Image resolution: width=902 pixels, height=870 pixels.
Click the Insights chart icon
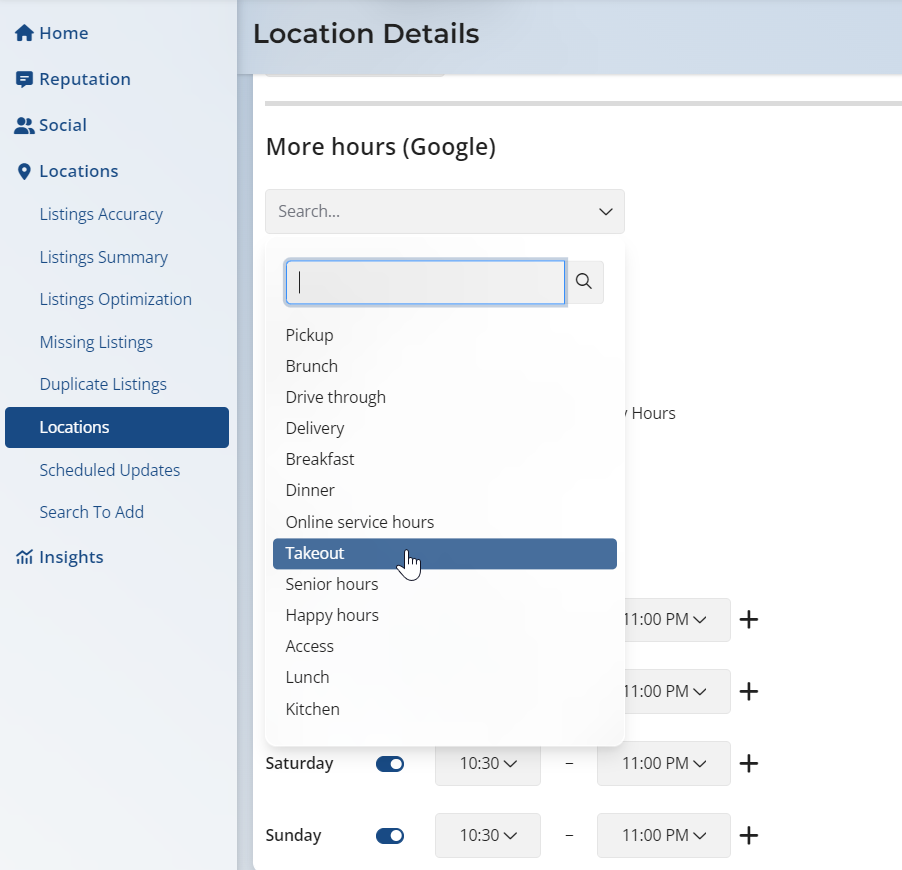coord(24,557)
